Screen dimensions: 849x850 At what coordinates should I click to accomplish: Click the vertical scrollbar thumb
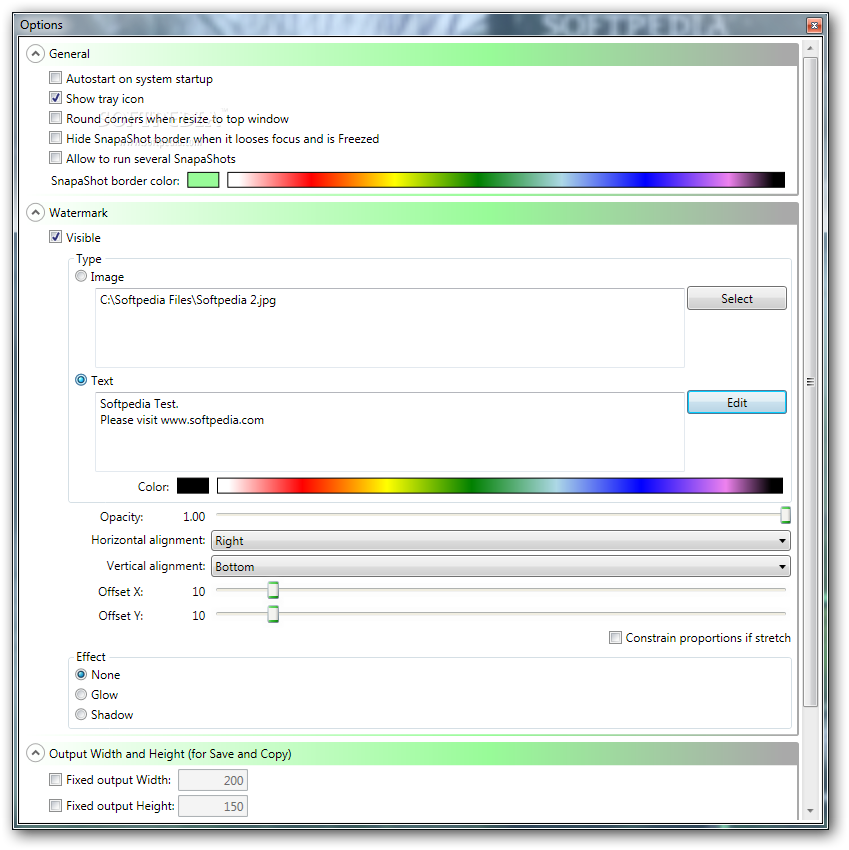[810, 382]
